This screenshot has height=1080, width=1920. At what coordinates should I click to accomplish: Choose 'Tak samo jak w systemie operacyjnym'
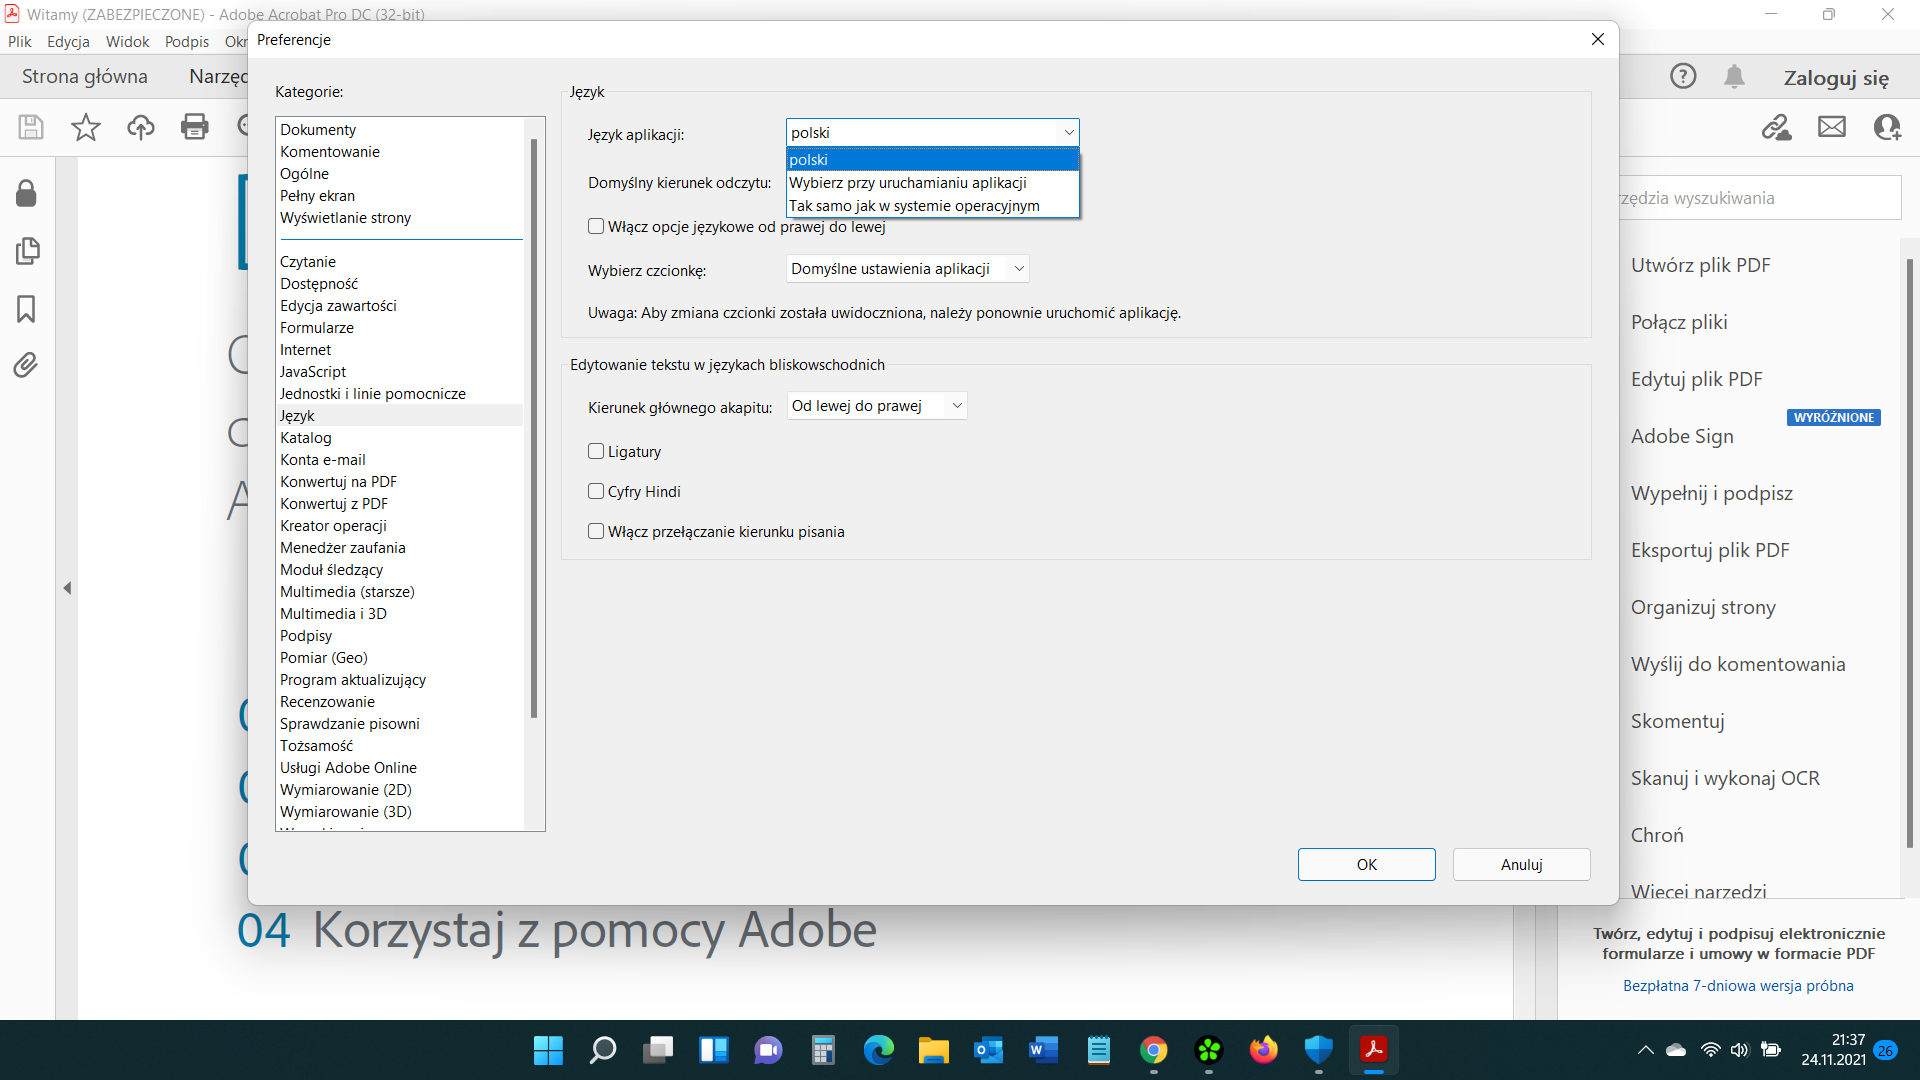point(932,206)
